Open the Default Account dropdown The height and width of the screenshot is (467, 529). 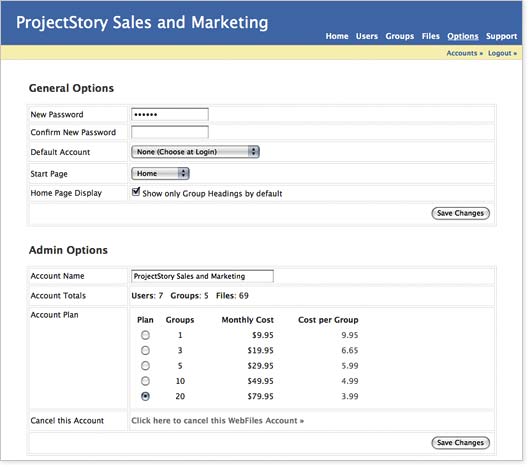point(195,152)
